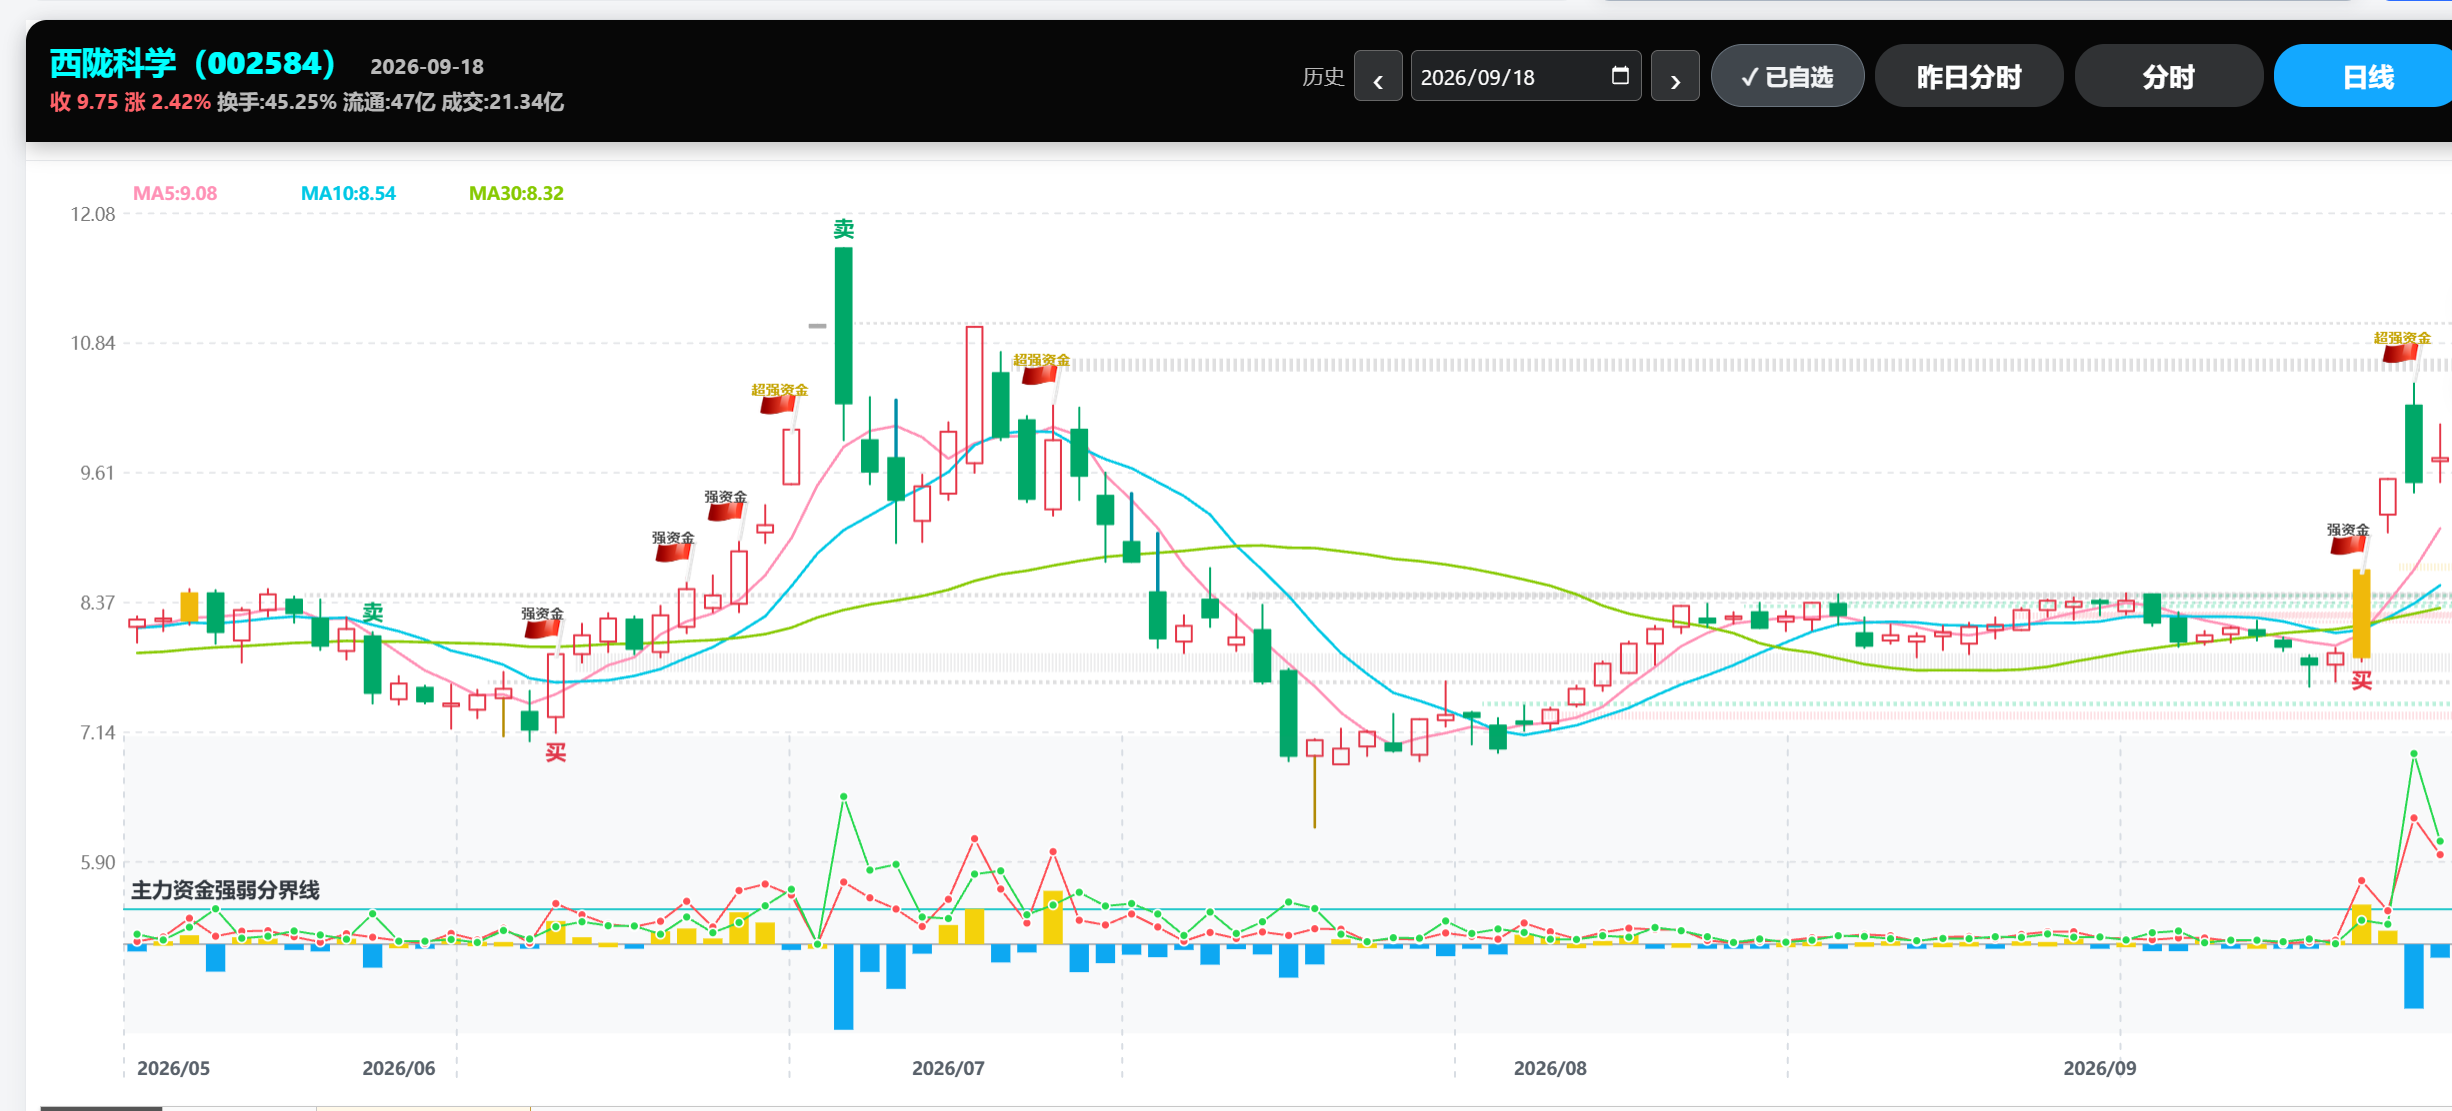Click the 西陇科学 (002584) stock title
The image size is (2452, 1111).
(x=193, y=63)
